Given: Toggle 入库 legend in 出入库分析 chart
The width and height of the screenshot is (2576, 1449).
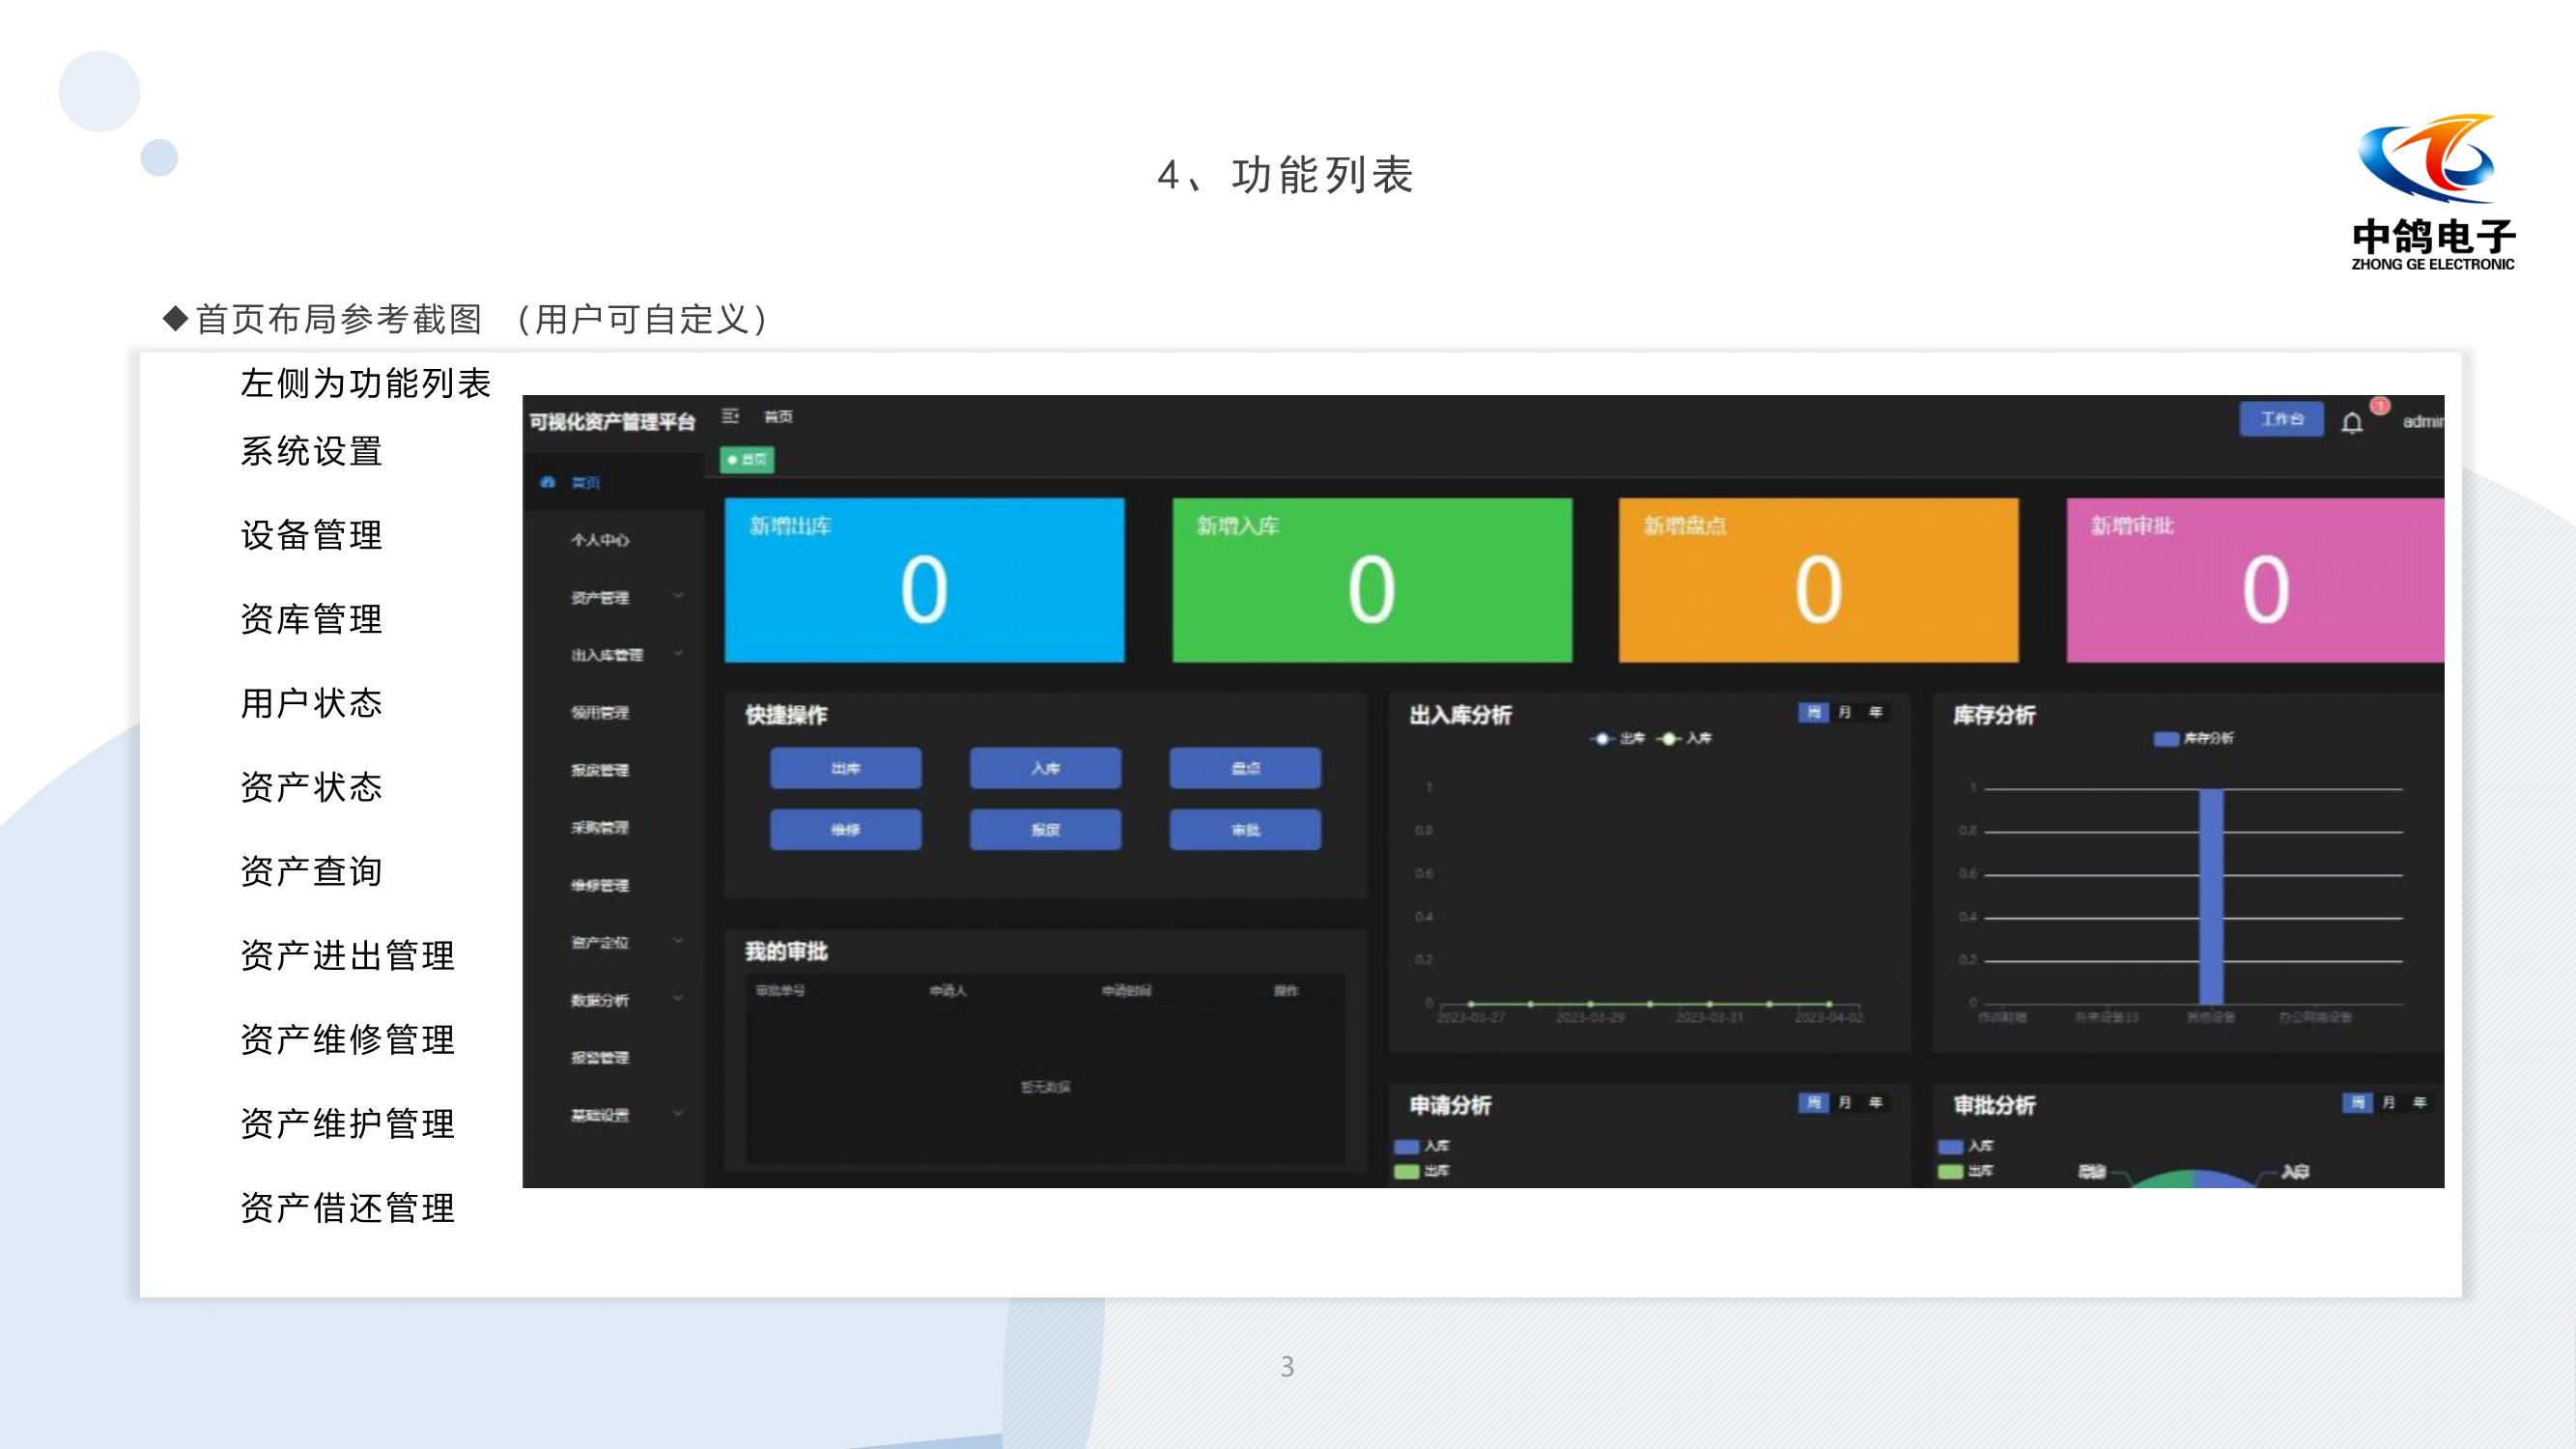Looking at the screenshot, I should (x=1684, y=738).
